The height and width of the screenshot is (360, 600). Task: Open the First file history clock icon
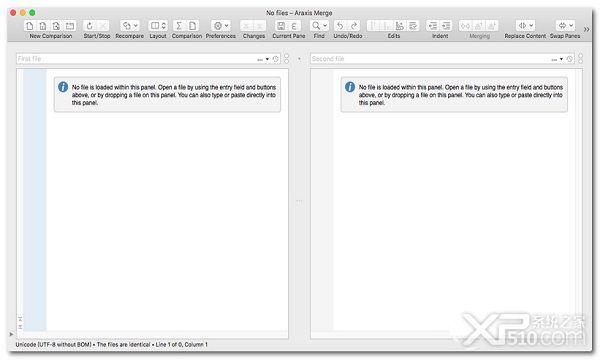point(275,59)
